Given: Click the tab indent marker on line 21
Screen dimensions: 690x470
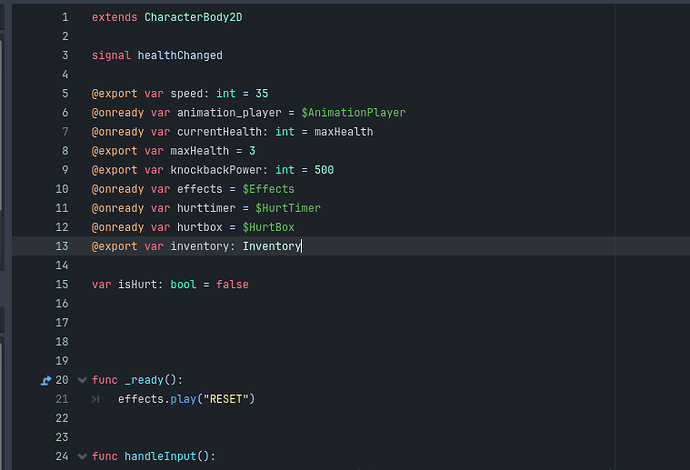Looking at the screenshot, I should click(x=96, y=399).
